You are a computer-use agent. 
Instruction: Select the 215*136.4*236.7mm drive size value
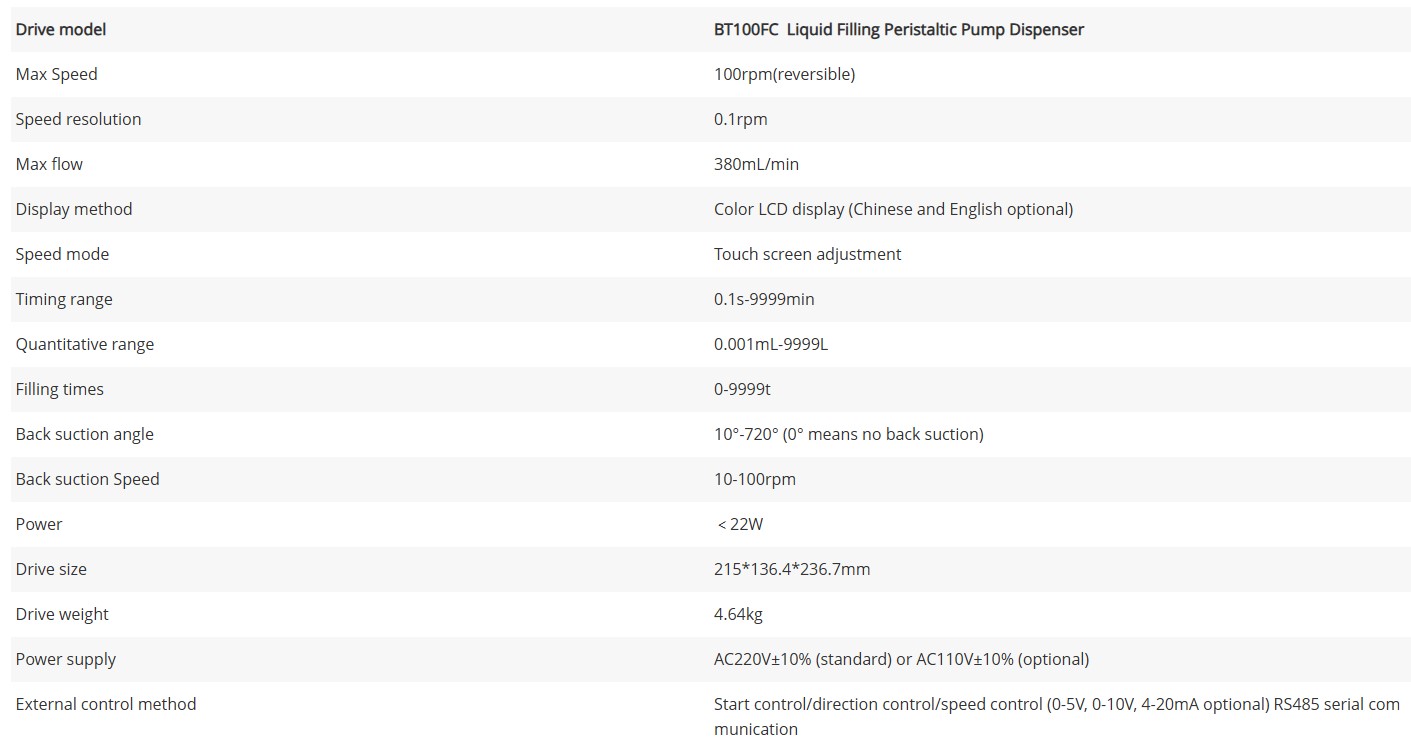(792, 569)
